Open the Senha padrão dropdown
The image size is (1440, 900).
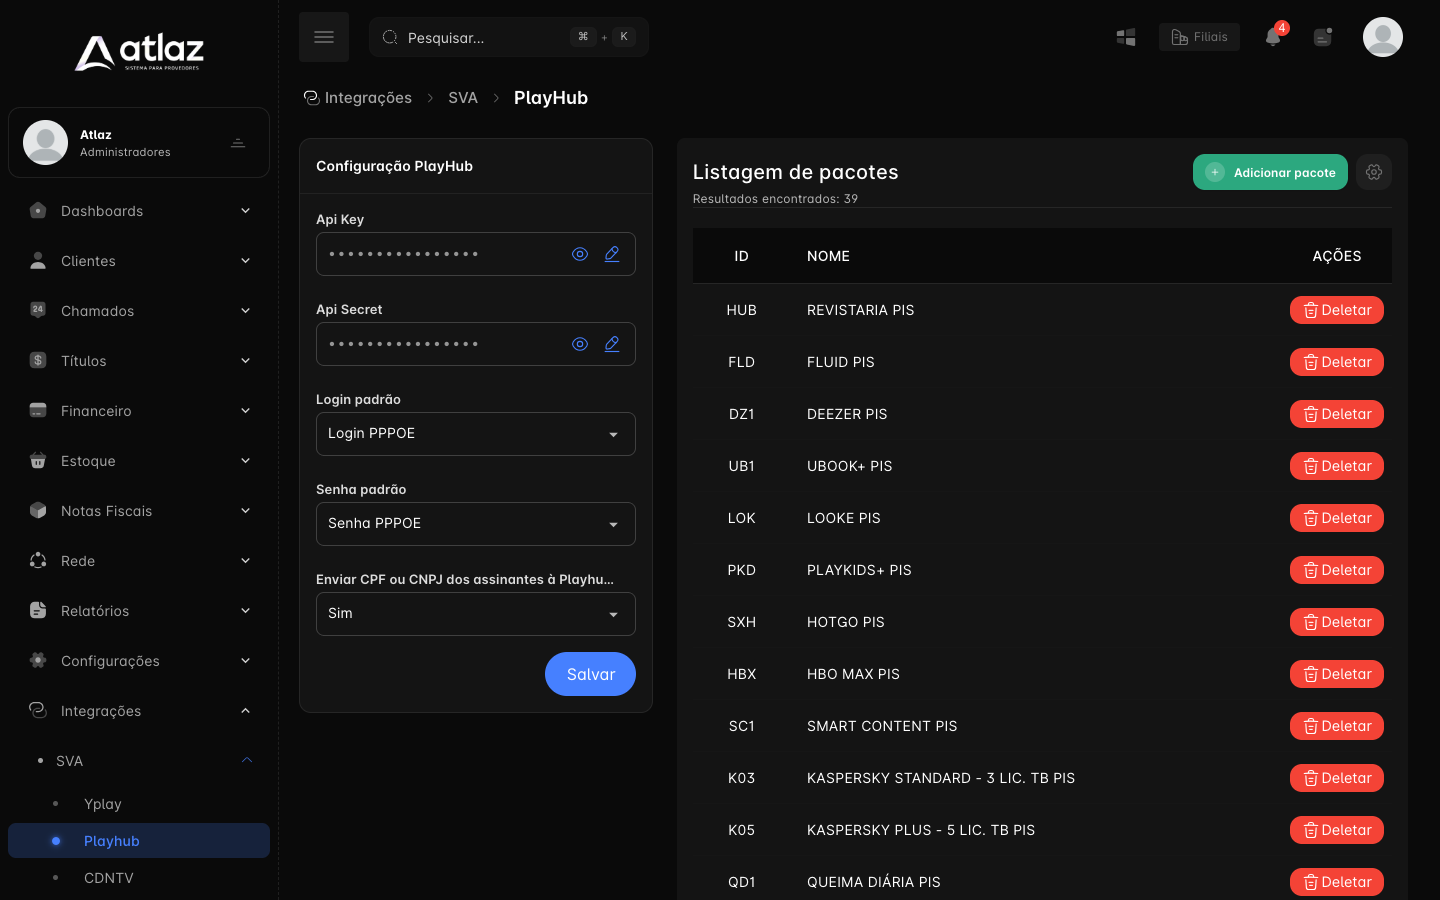click(x=476, y=524)
